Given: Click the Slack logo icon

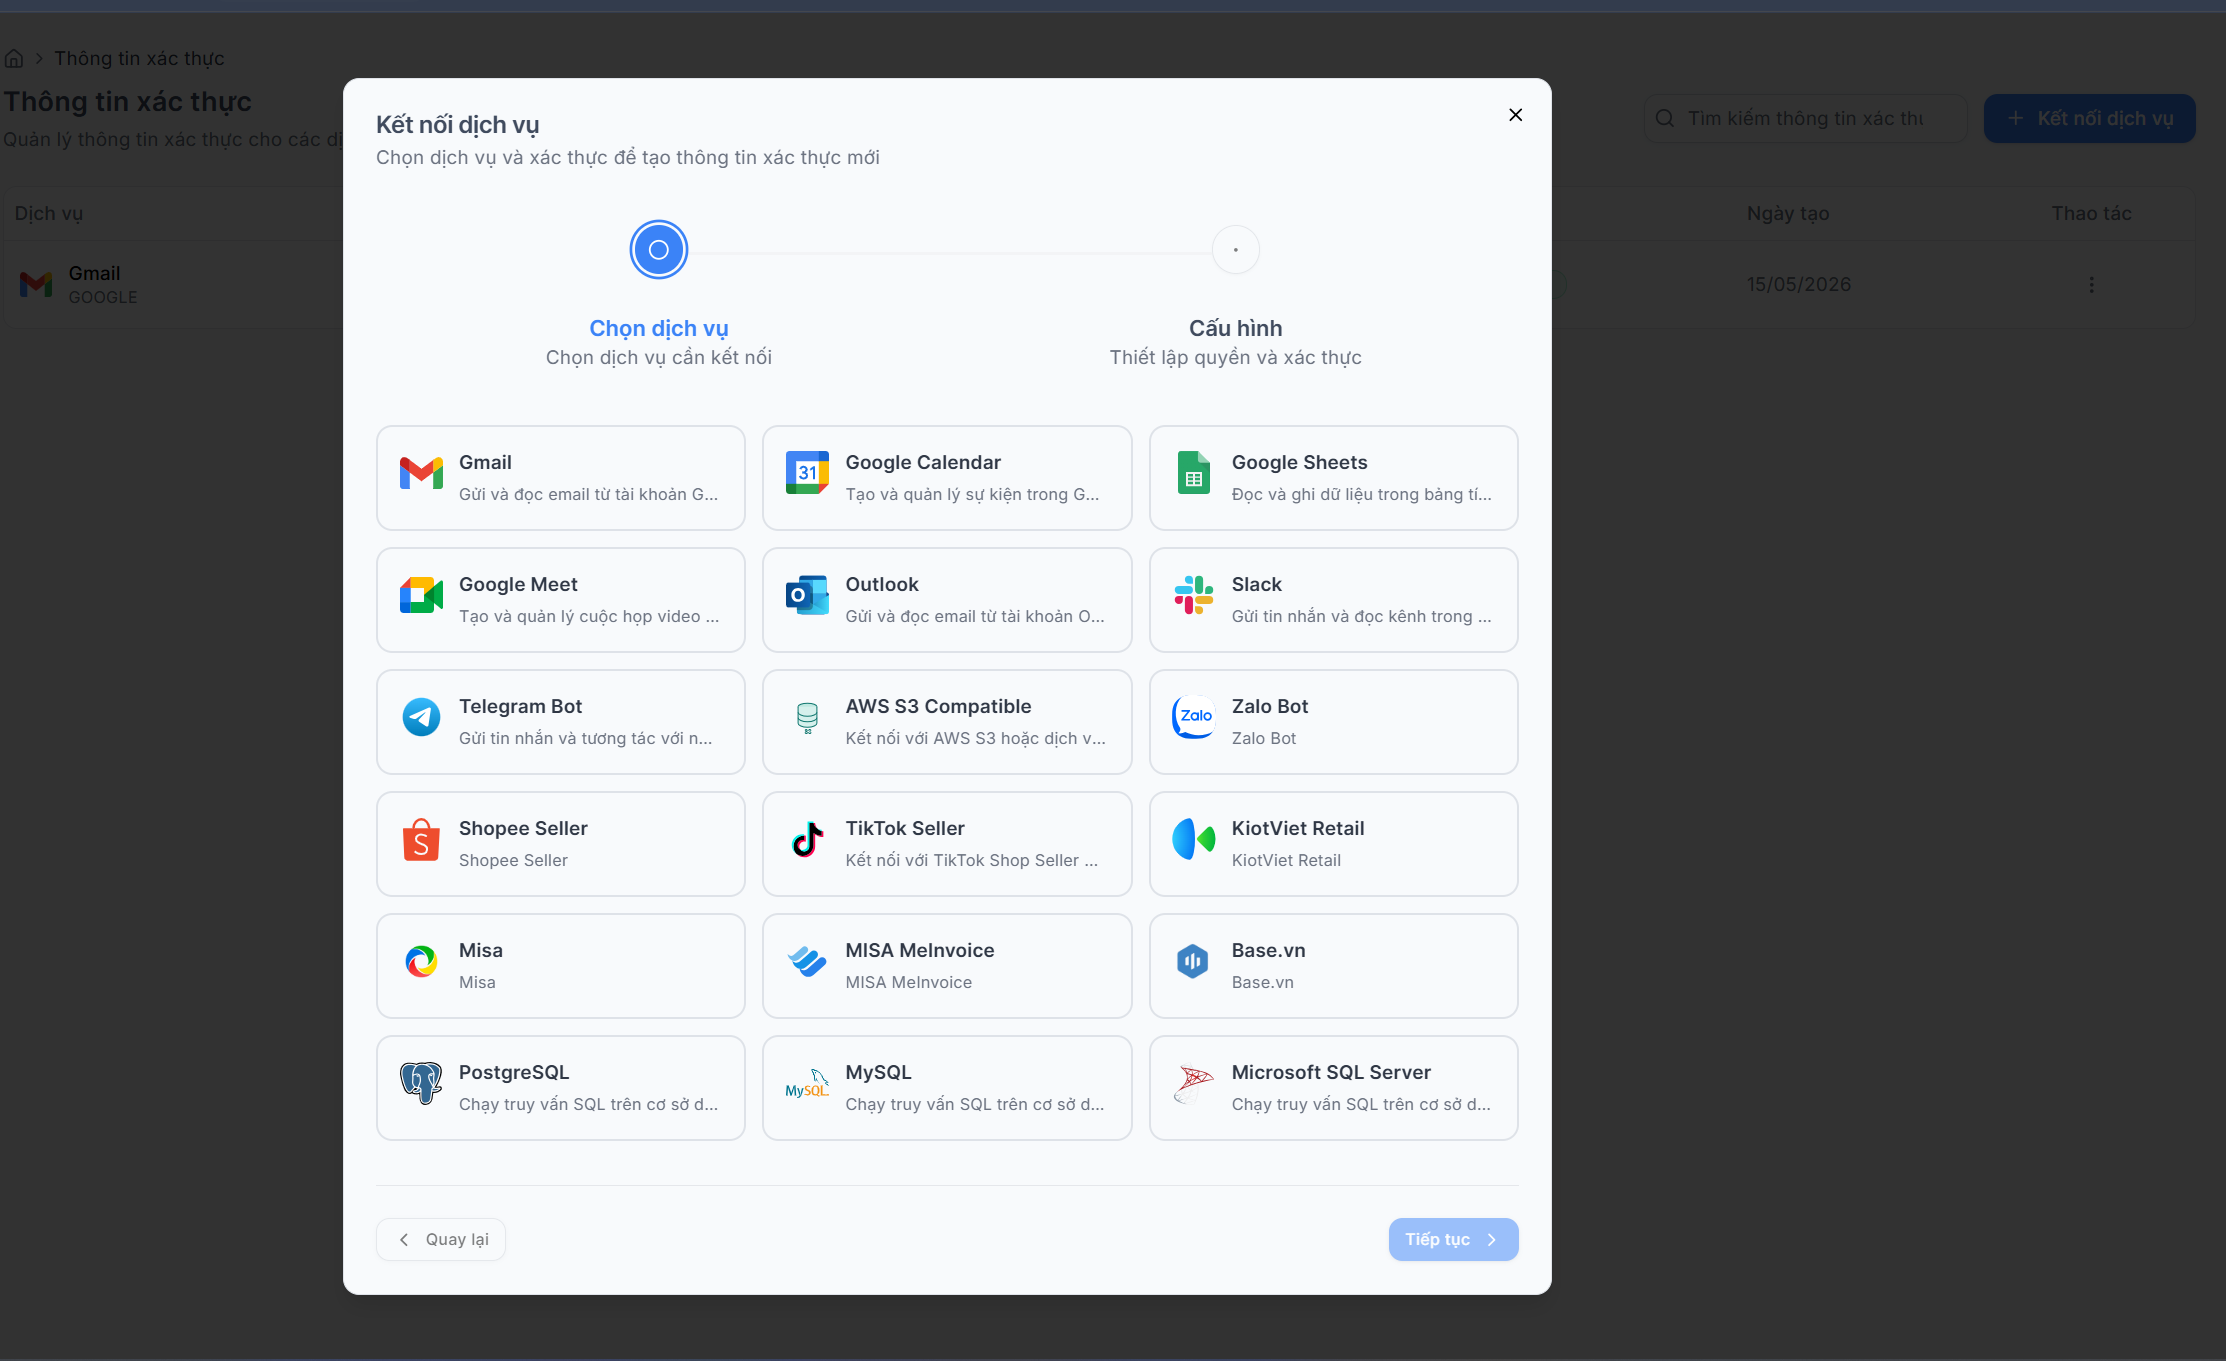Looking at the screenshot, I should [1193, 595].
